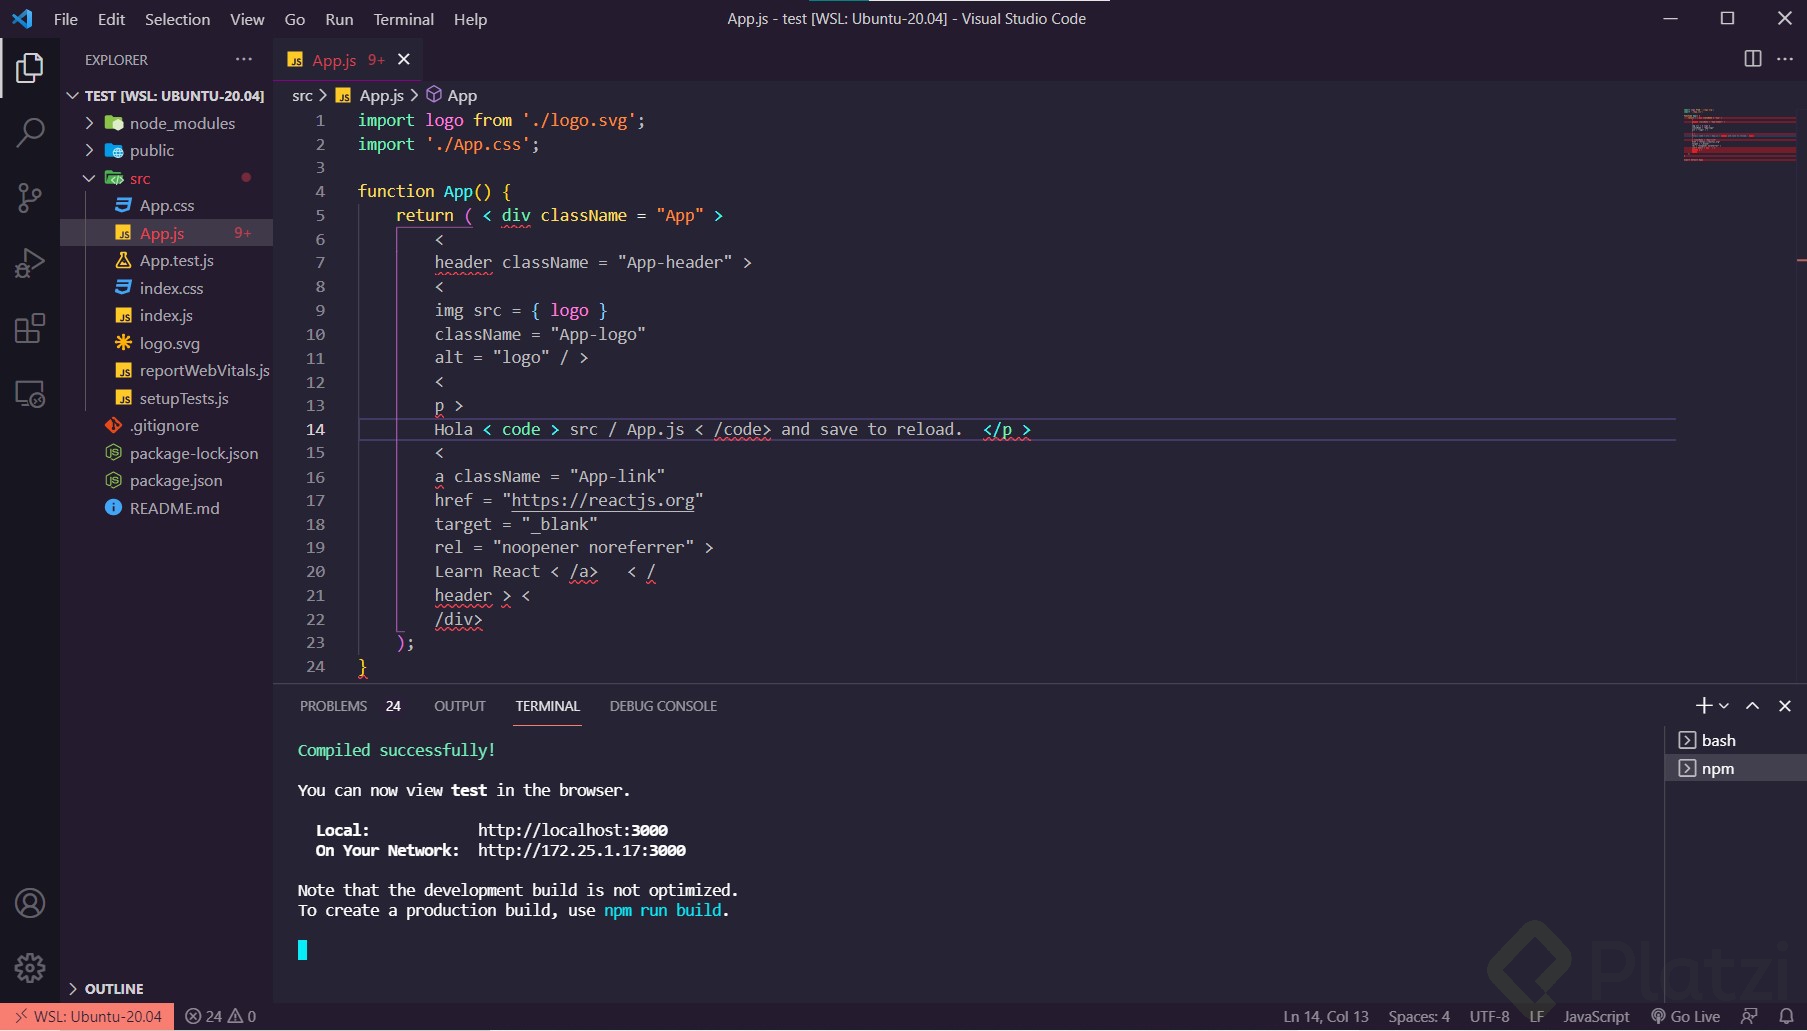1807x1031 pixels.
Task: Open logo.svg file
Action: click(x=166, y=343)
